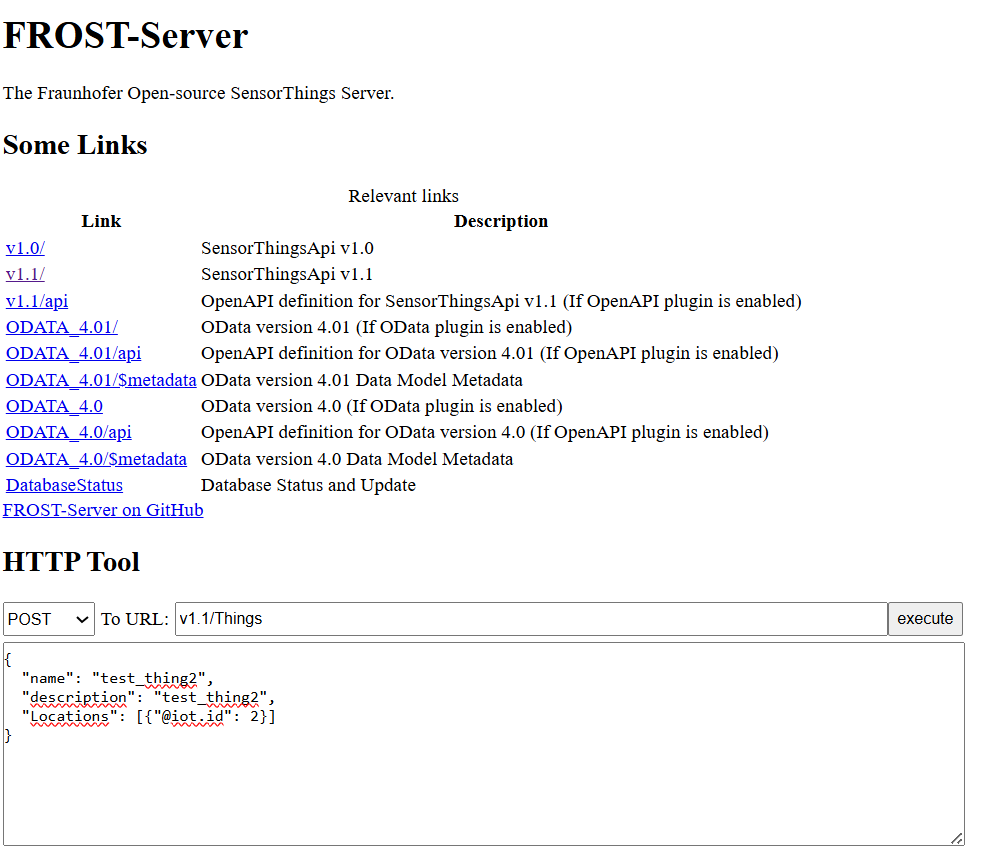
Task: Open the ODATA_4.01/$metadata link
Action: (x=101, y=380)
